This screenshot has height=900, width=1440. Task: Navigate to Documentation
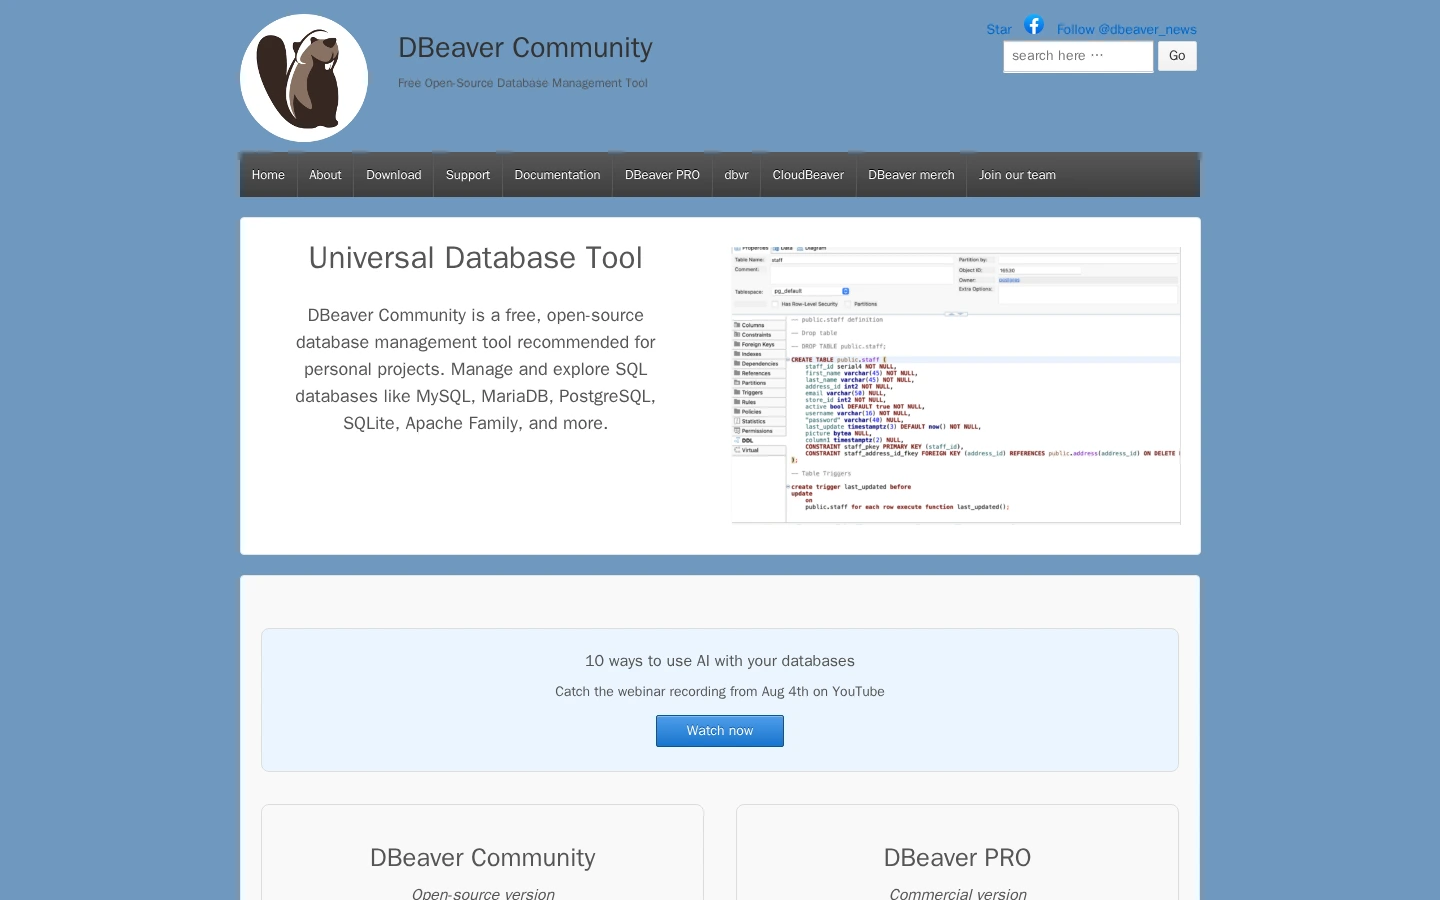point(557,175)
